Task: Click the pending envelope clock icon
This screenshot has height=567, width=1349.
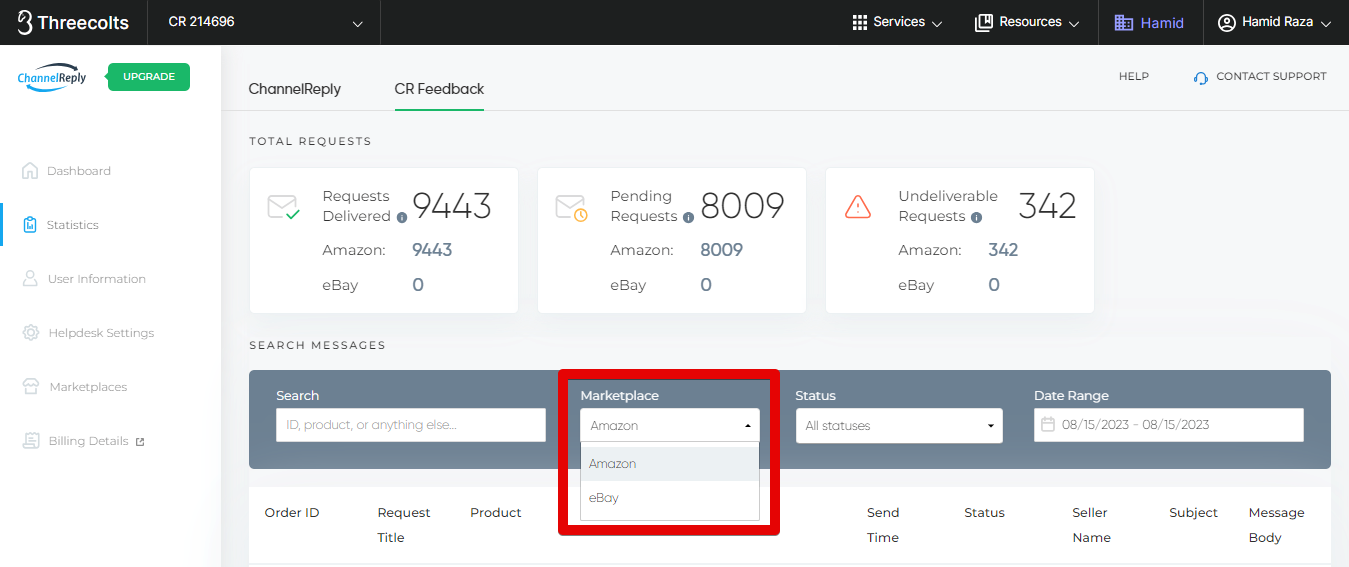Action: pos(572,207)
